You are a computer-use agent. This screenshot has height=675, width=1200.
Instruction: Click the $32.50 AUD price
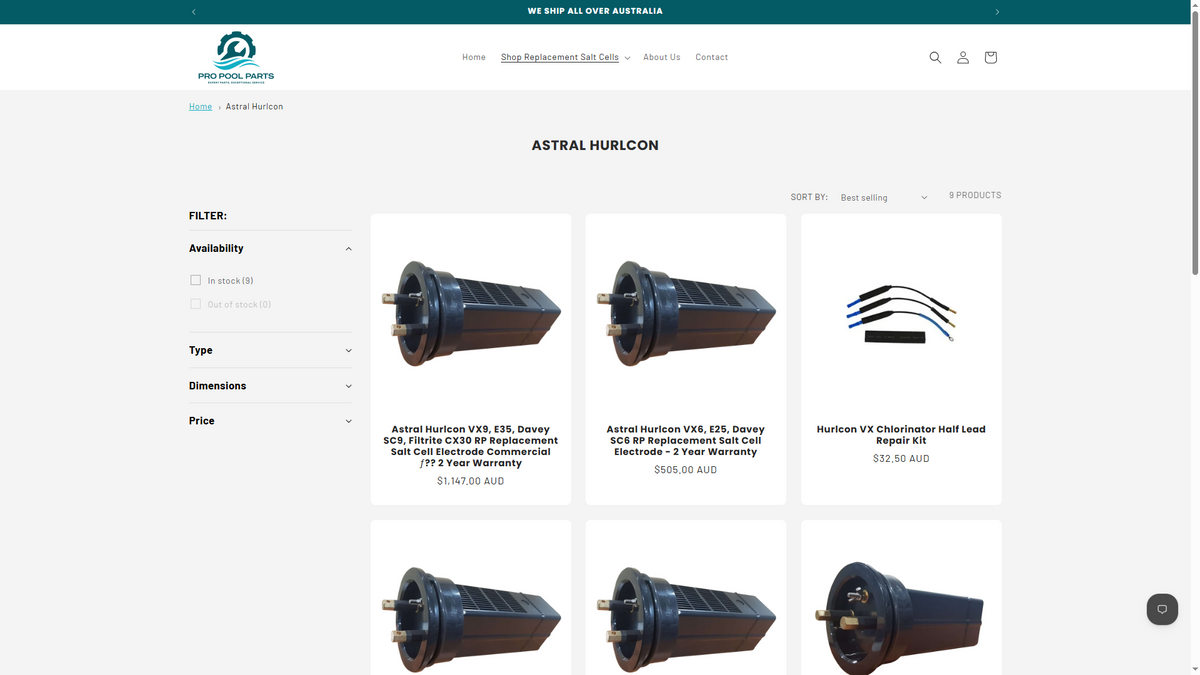point(901,459)
